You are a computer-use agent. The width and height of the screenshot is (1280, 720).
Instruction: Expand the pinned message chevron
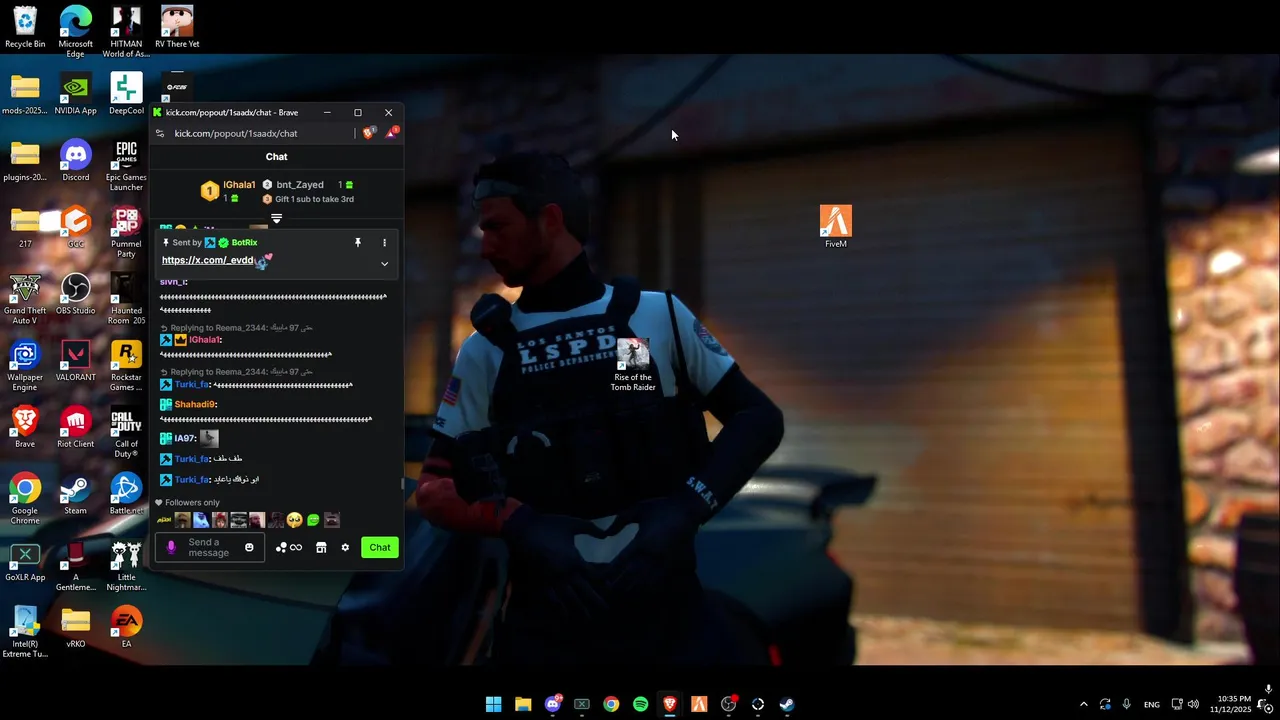tap(384, 264)
